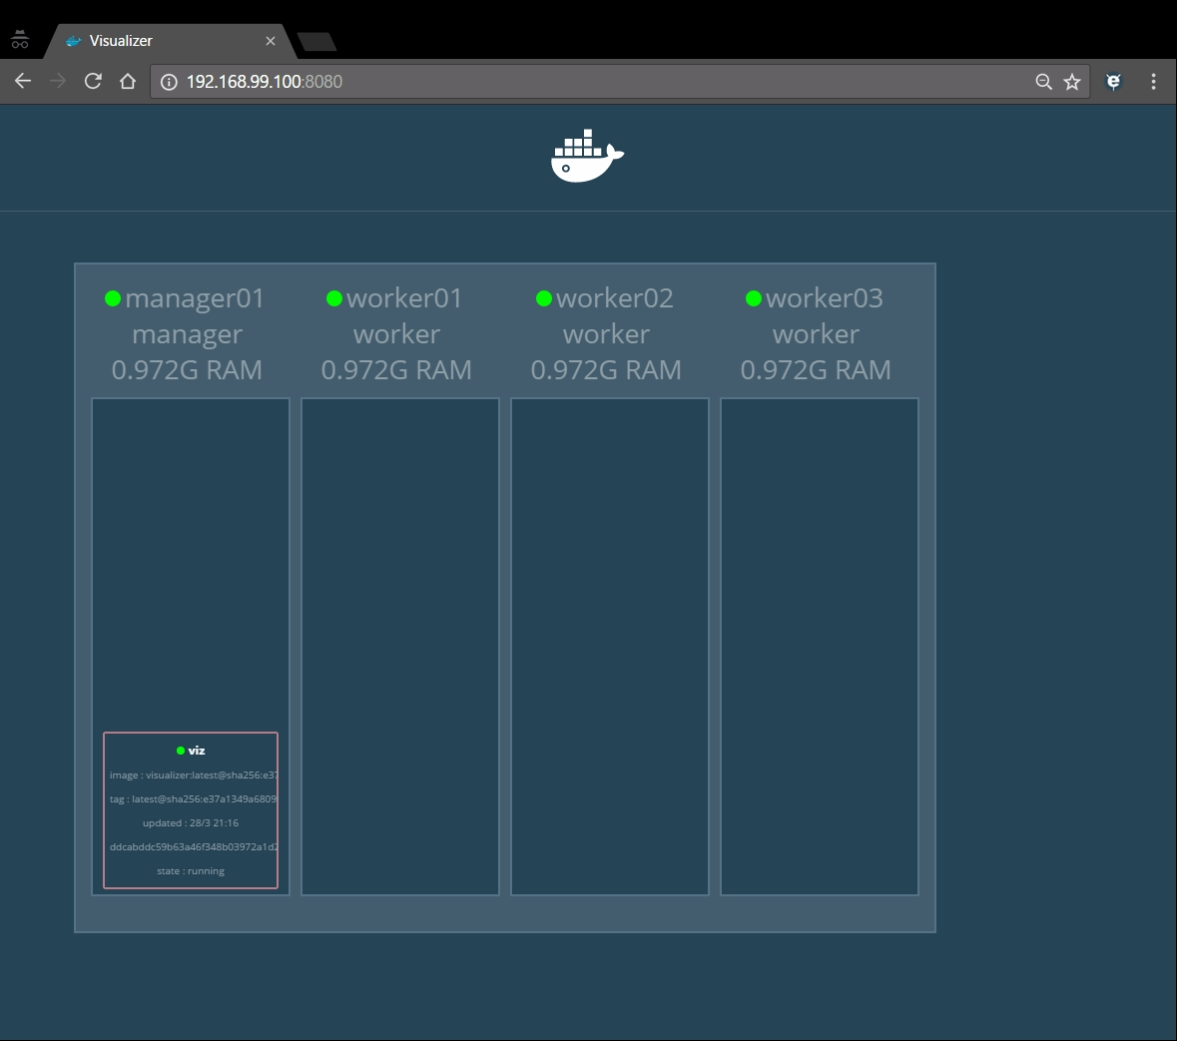Click the Docker whale logo
This screenshot has width=1177, height=1041.
[x=587, y=155]
